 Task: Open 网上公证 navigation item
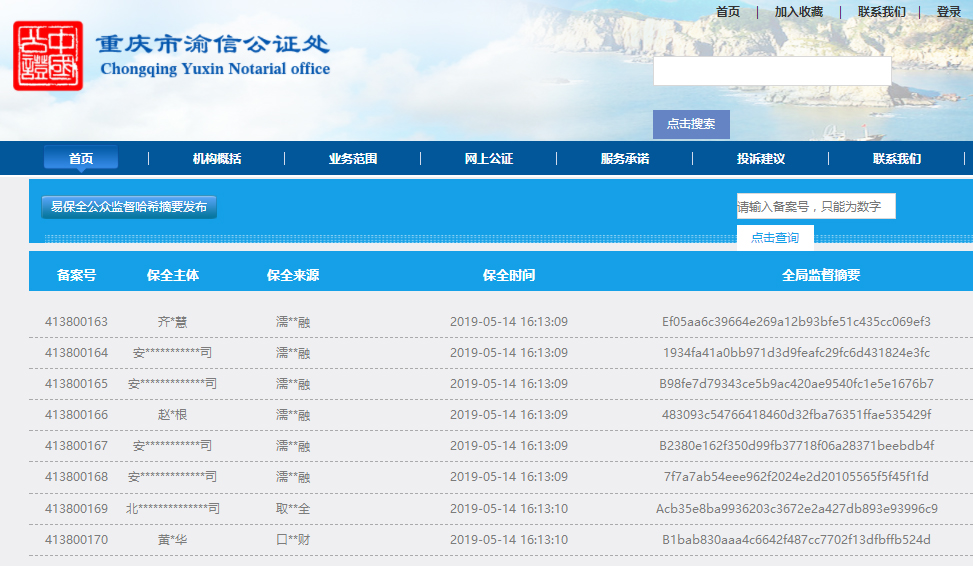pyautogui.click(x=488, y=158)
